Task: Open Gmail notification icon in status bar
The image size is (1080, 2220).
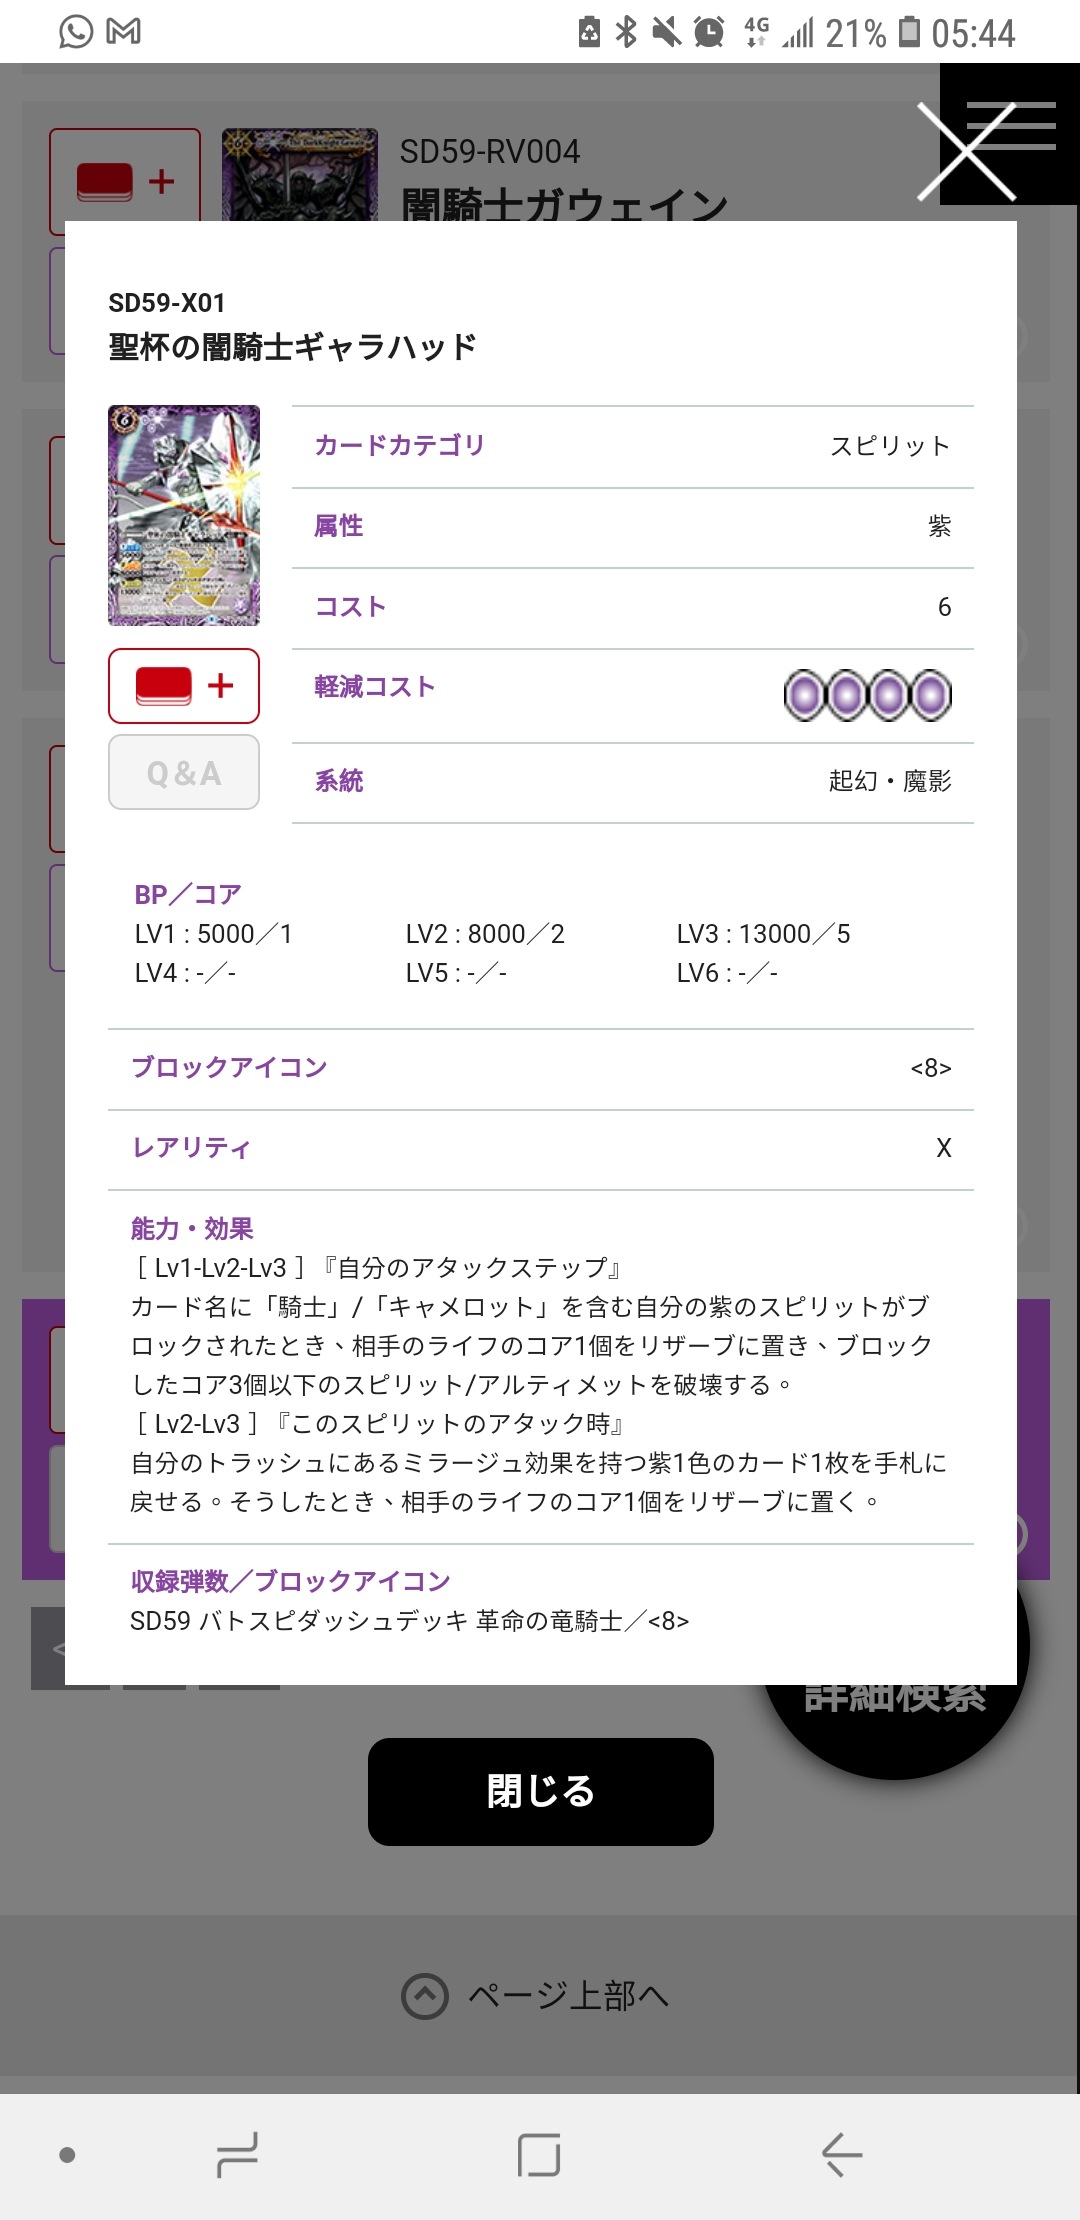Action: point(123,32)
